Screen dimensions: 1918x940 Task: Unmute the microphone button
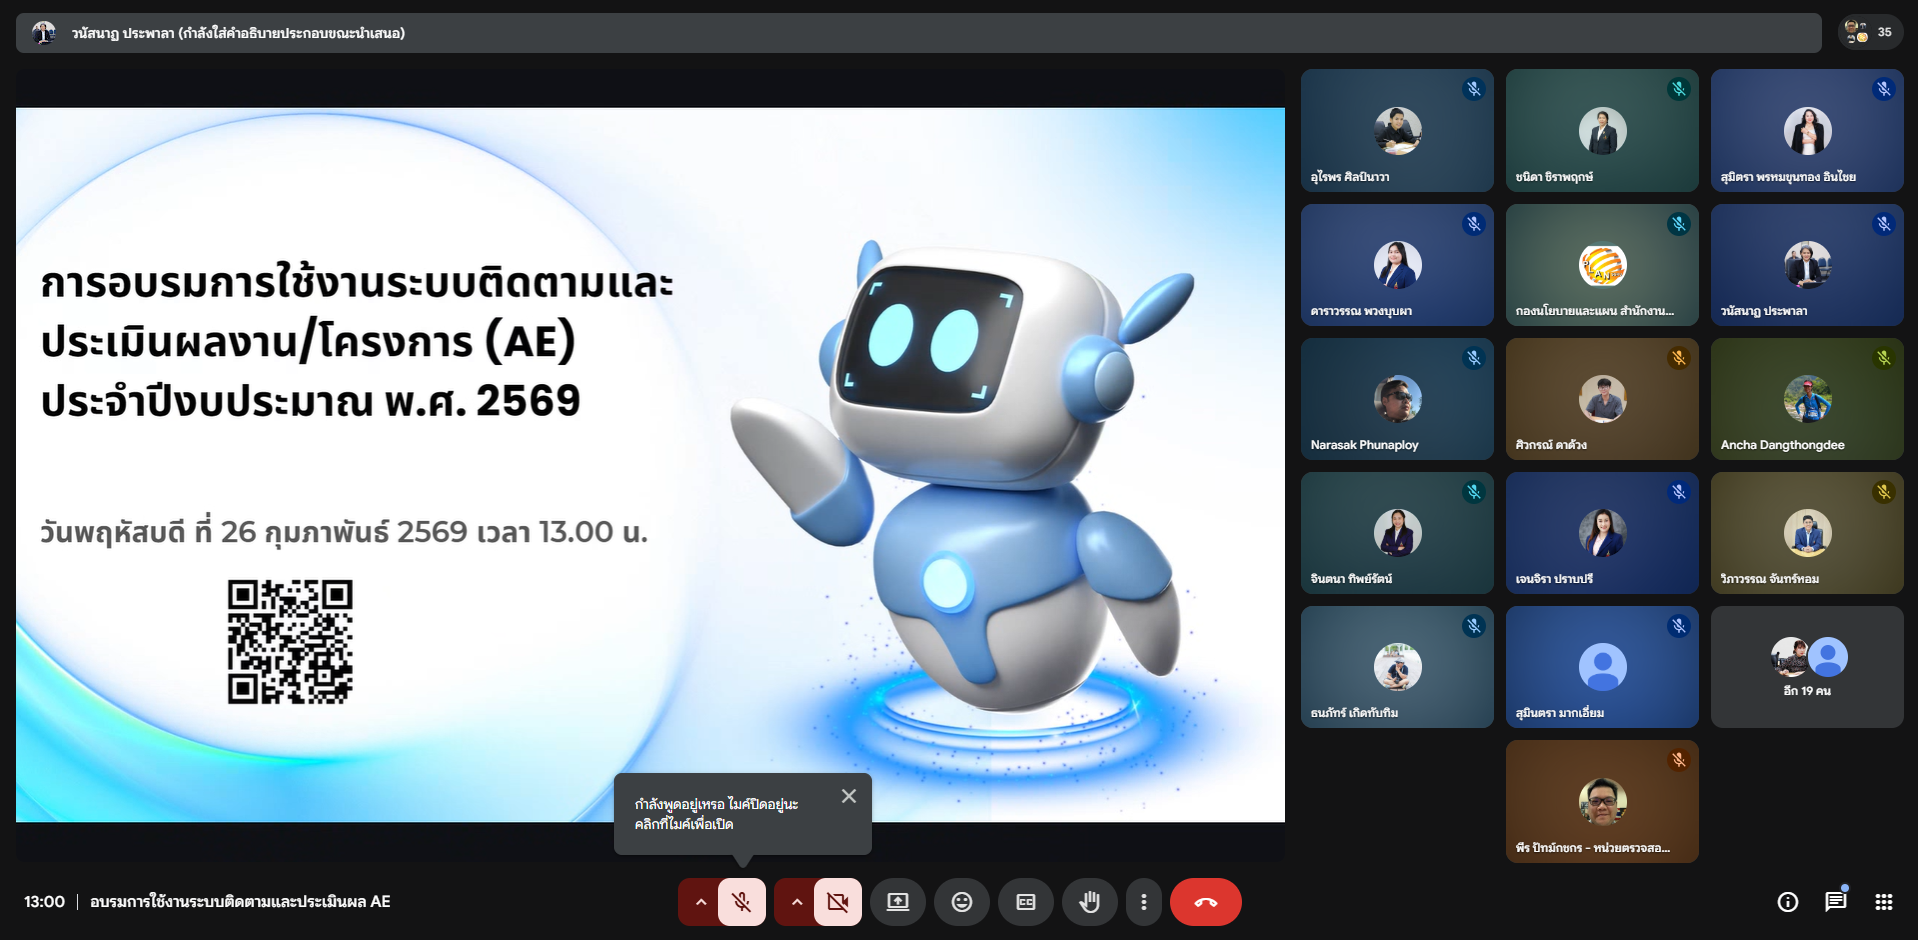741,902
